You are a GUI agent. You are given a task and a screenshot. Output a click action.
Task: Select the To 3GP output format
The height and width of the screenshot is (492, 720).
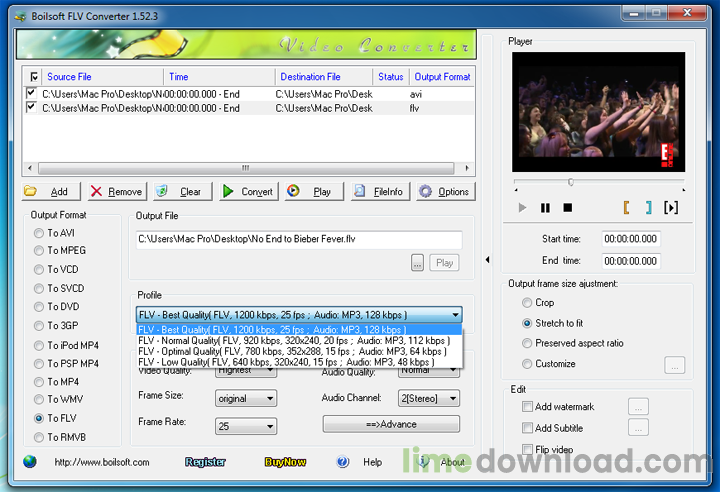56,325
